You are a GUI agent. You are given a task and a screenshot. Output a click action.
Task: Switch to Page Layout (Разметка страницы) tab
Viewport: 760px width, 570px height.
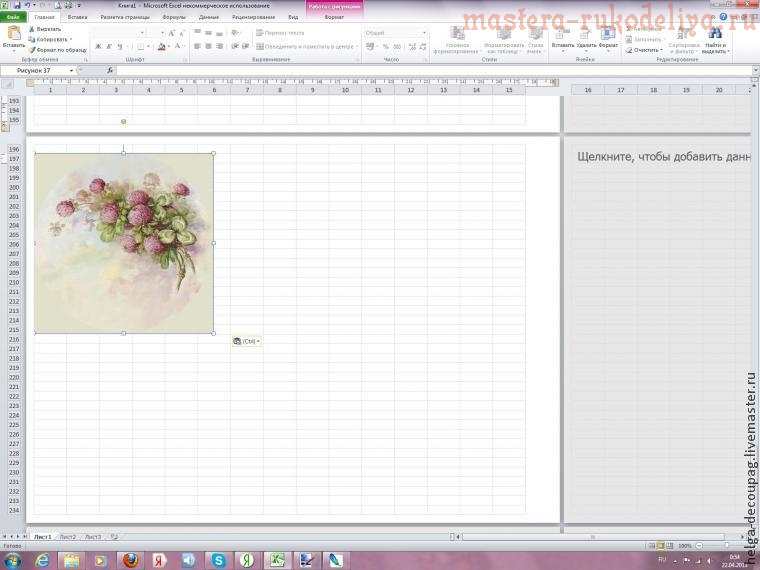tap(125, 17)
